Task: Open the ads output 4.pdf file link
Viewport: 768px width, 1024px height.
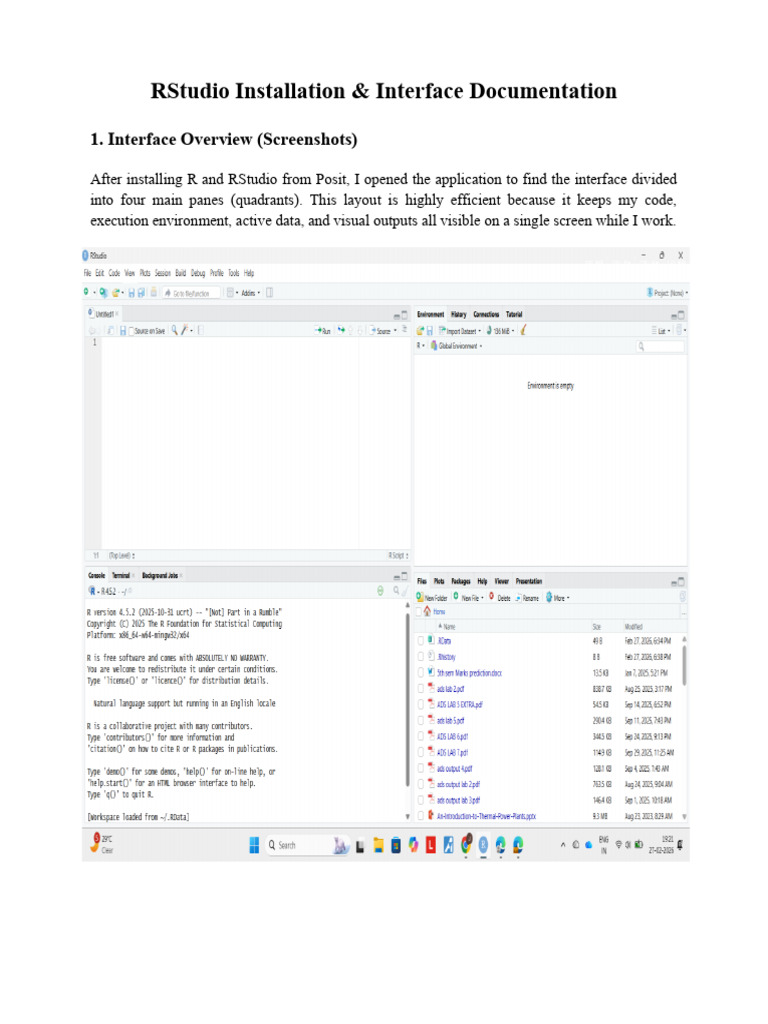Action: pos(455,769)
